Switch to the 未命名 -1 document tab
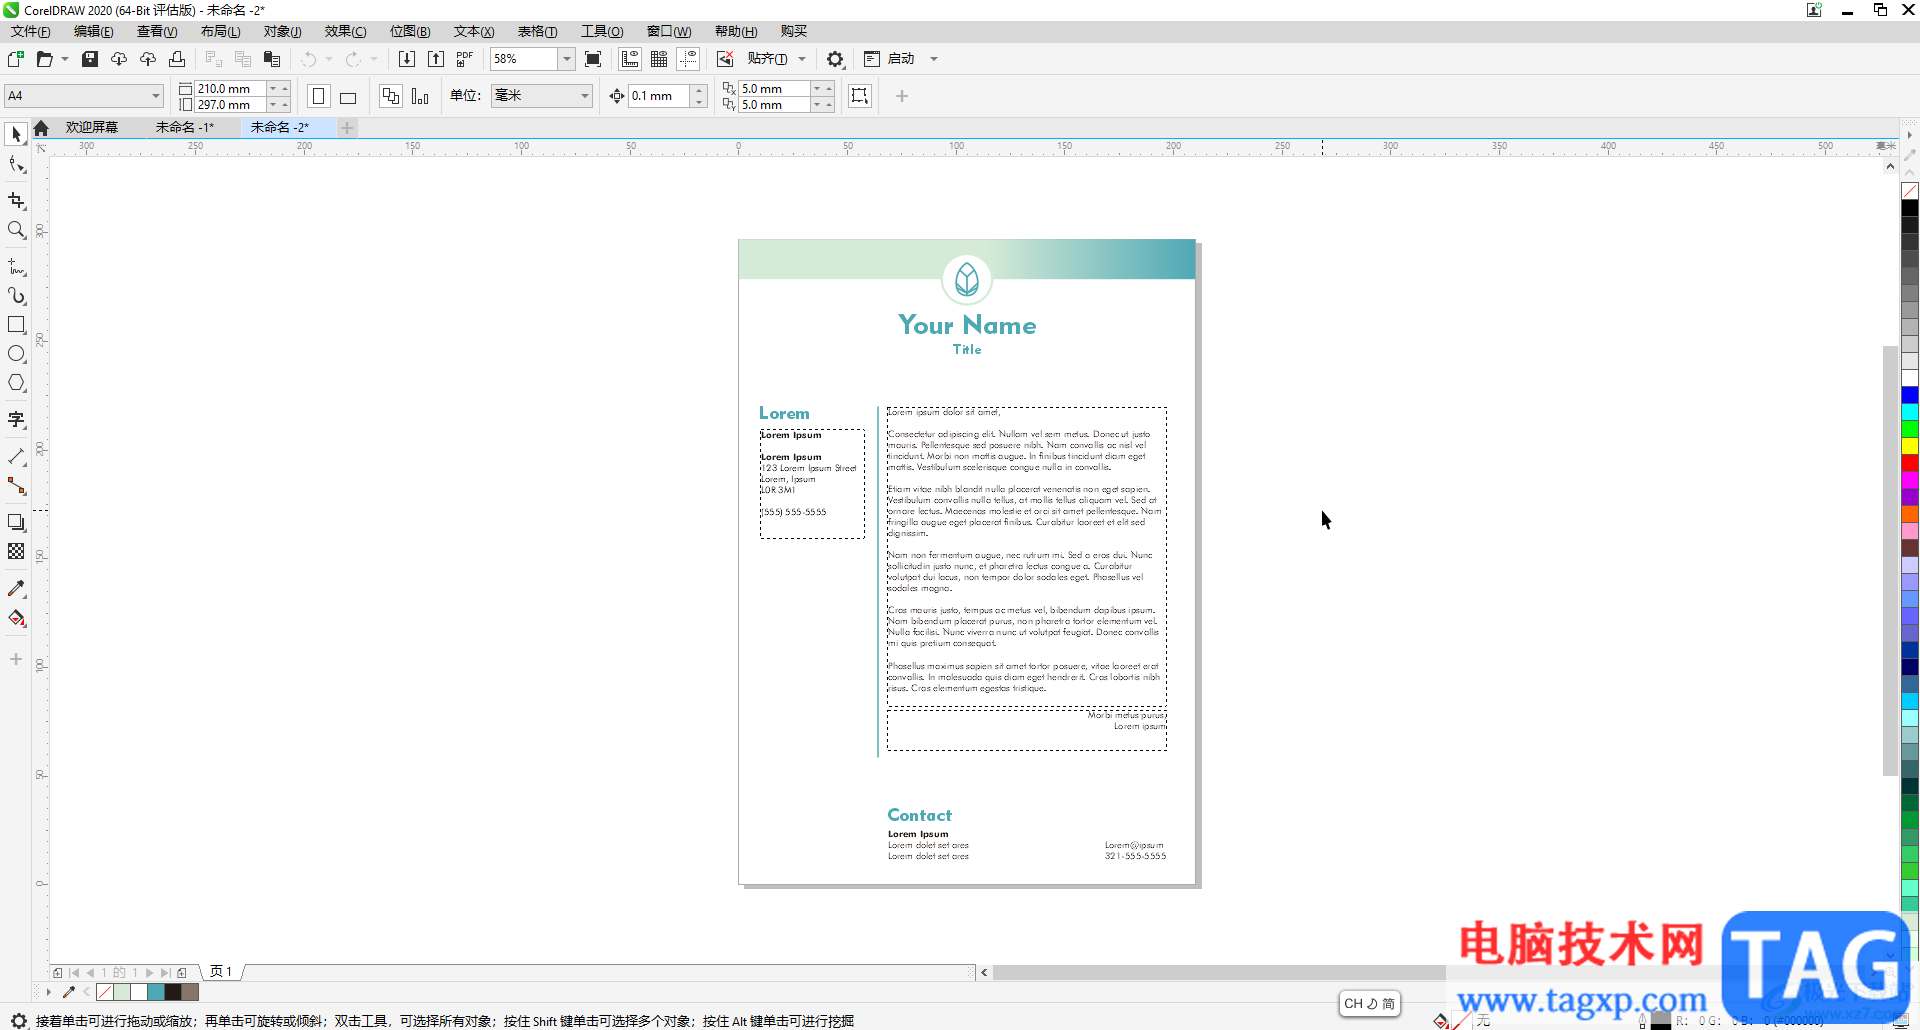 [185, 128]
